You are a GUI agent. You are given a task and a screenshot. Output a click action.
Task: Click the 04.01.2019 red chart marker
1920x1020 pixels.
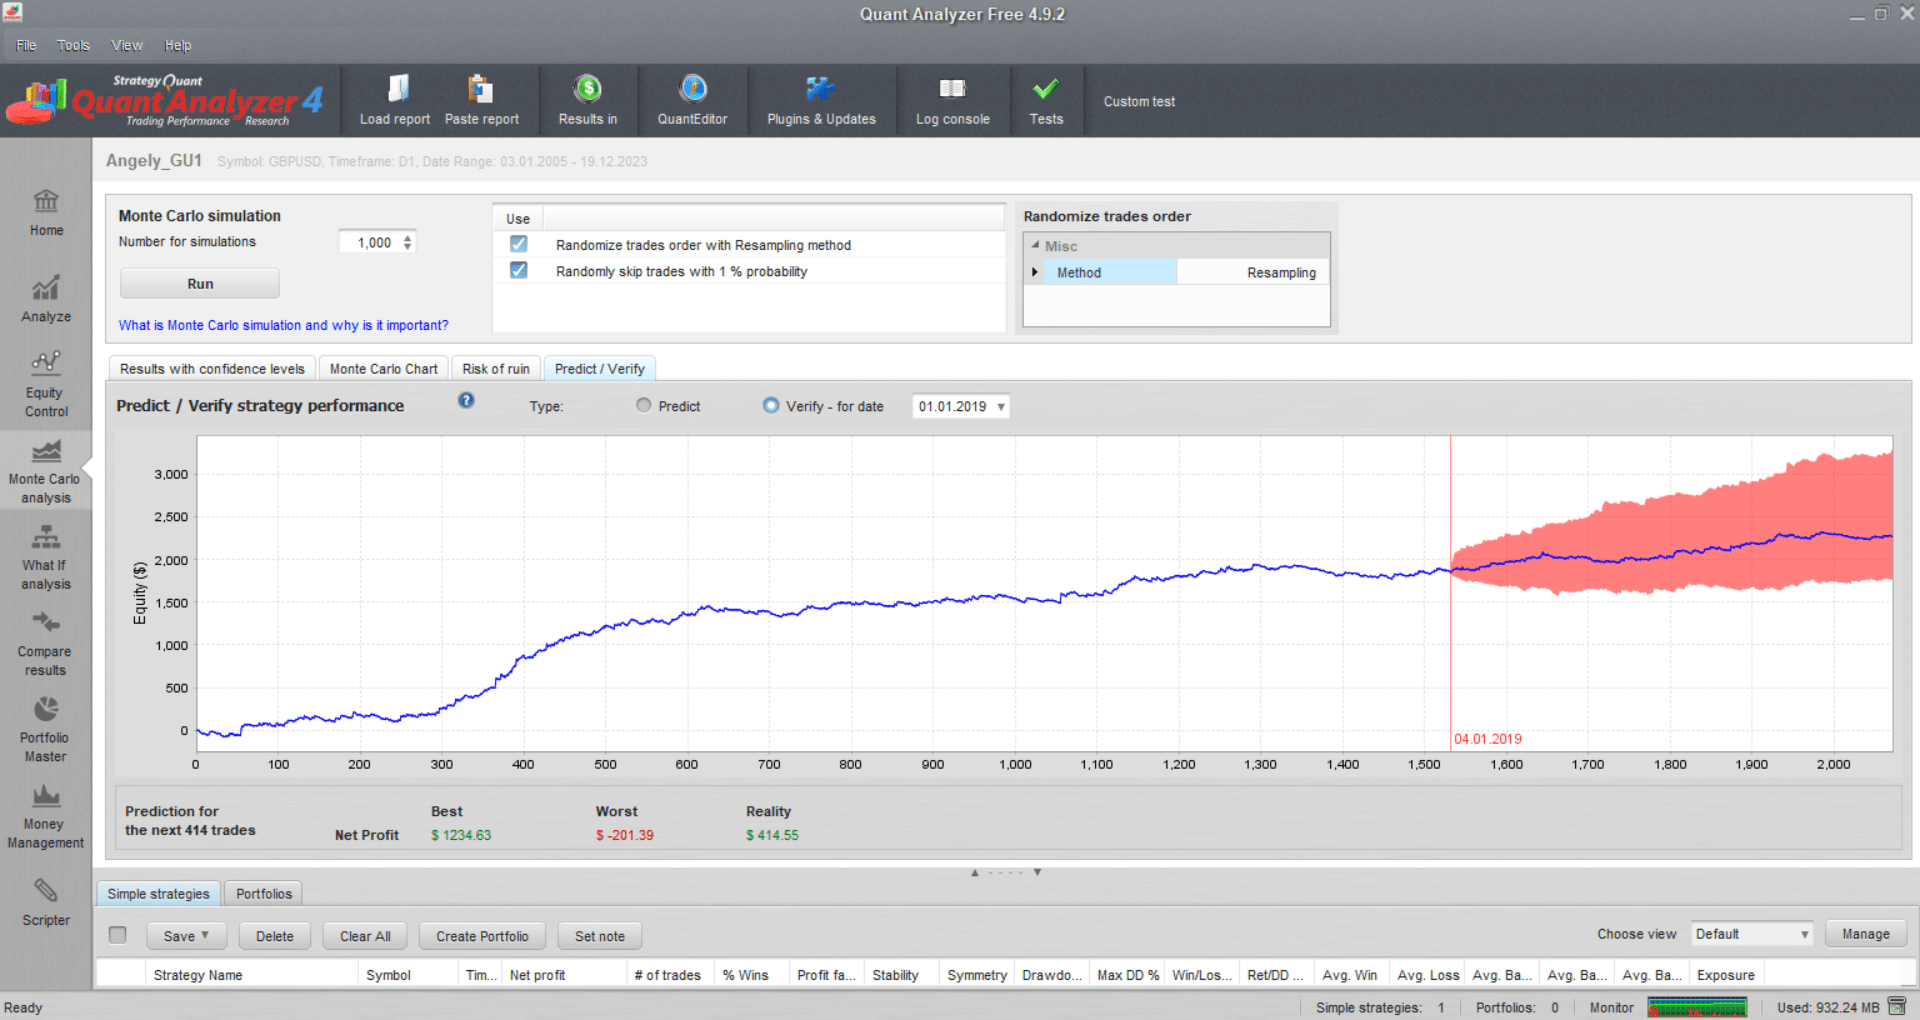pos(1488,739)
